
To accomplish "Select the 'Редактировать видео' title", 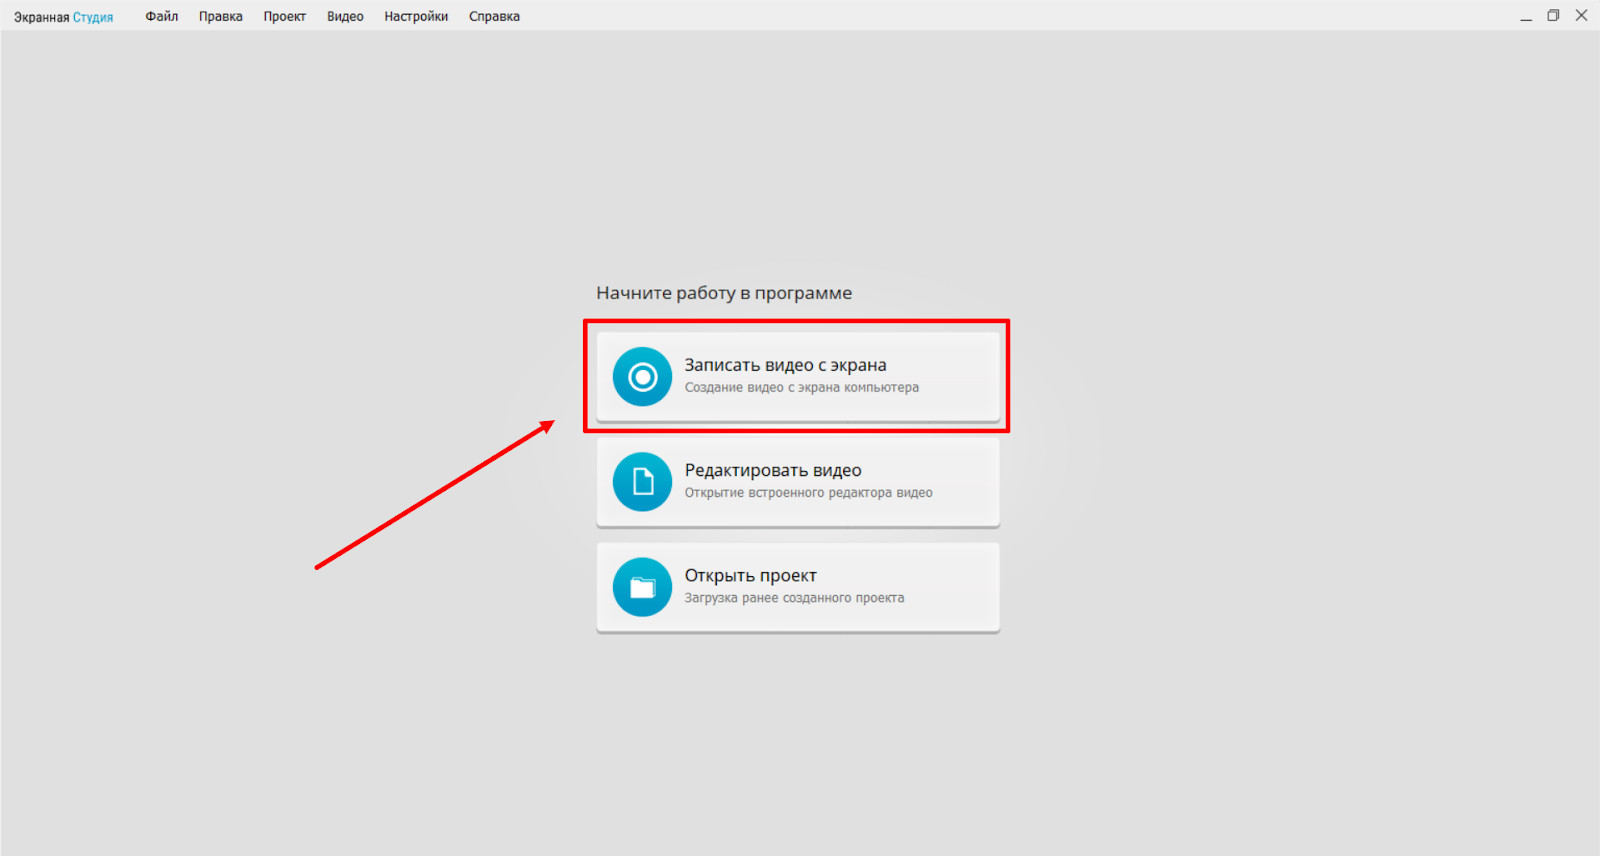I will (773, 470).
